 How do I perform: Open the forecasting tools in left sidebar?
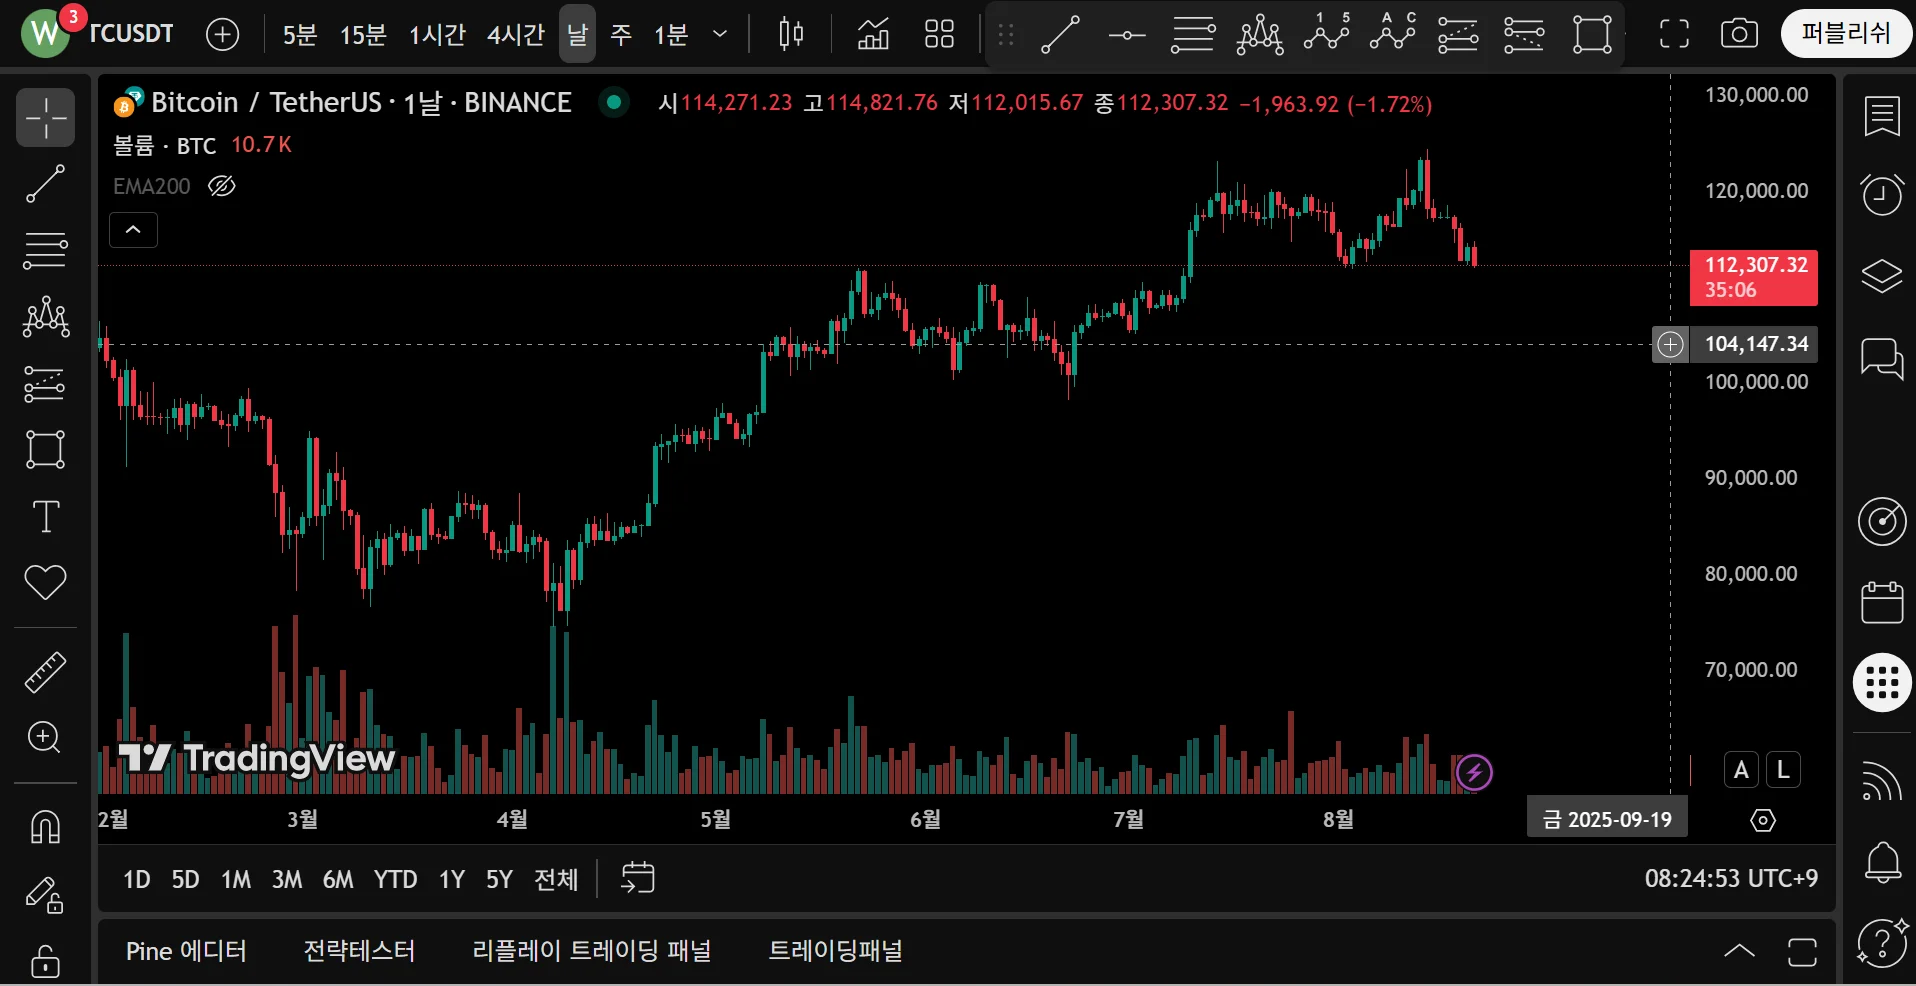coord(45,384)
